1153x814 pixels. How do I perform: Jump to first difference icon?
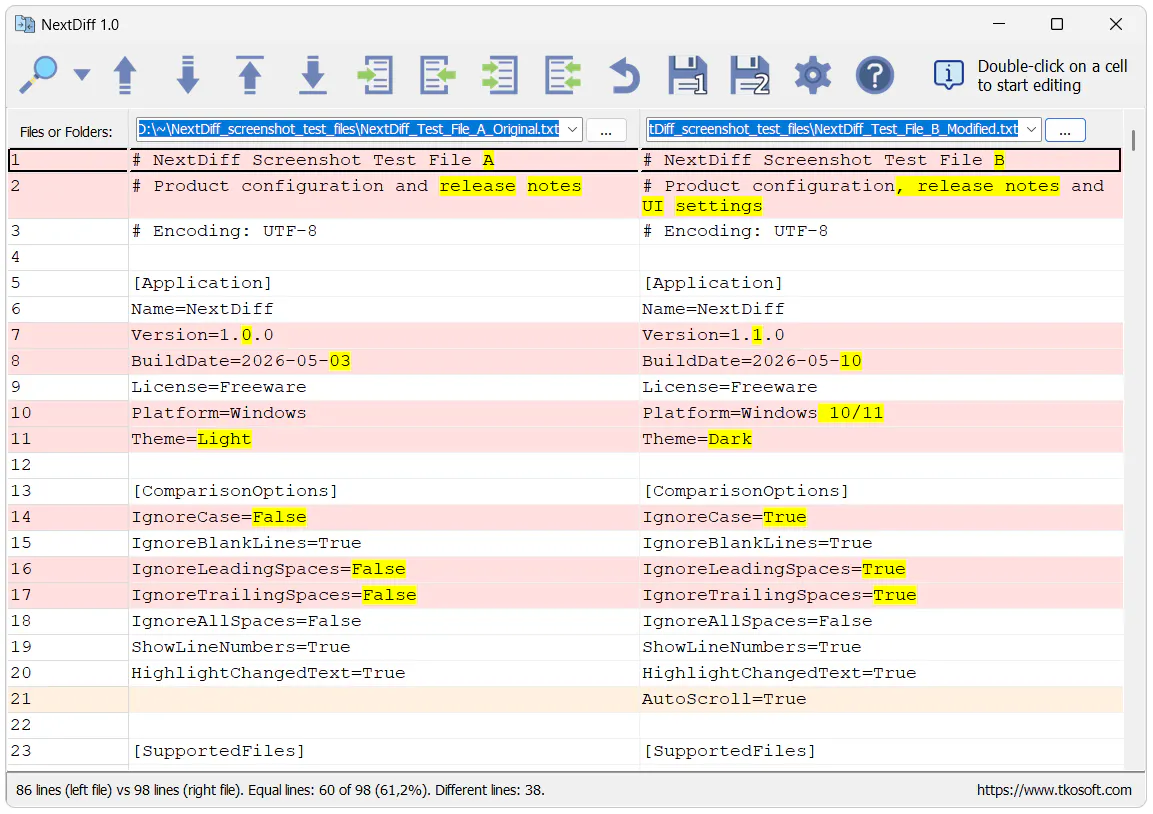click(250, 75)
